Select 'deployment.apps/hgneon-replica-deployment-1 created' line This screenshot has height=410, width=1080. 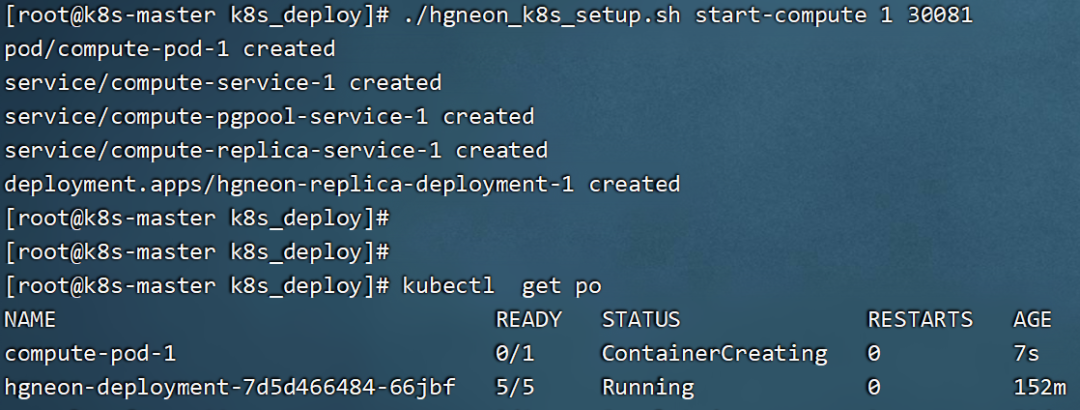(x=342, y=184)
